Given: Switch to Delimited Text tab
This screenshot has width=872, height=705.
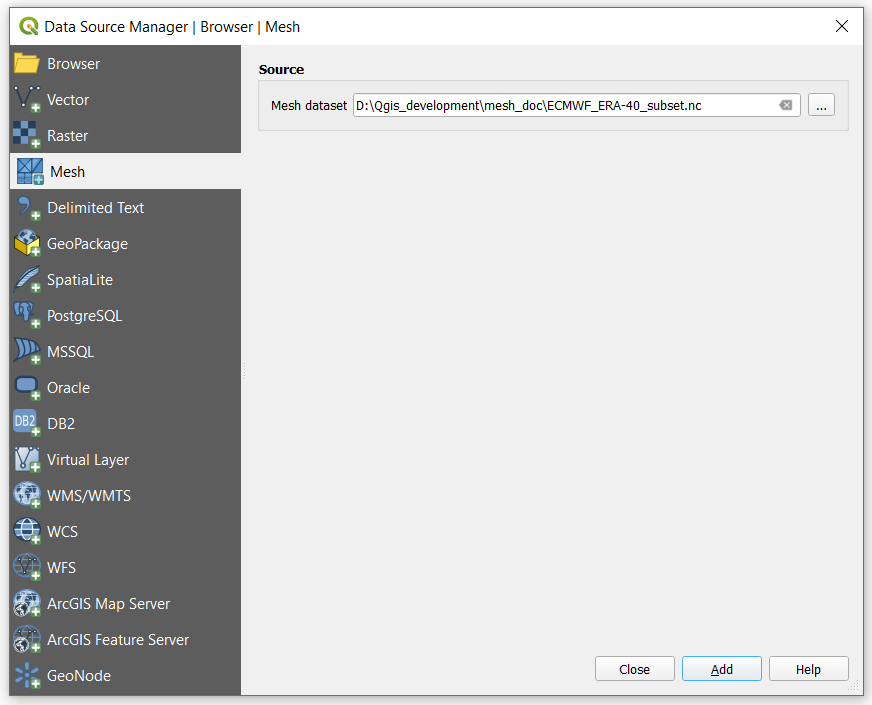Looking at the screenshot, I should [x=95, y=208].
